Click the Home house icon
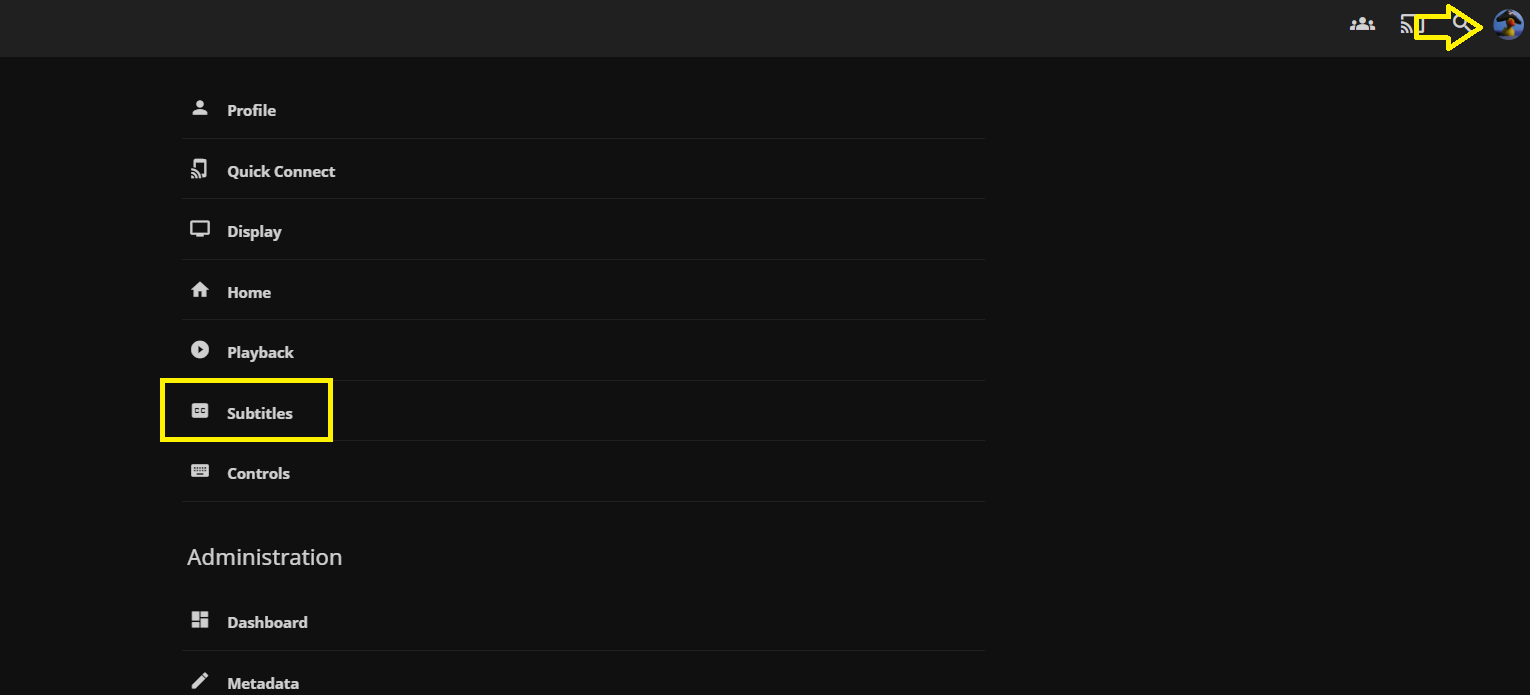This screenshot has height=695, width=1530. (200, 290)
